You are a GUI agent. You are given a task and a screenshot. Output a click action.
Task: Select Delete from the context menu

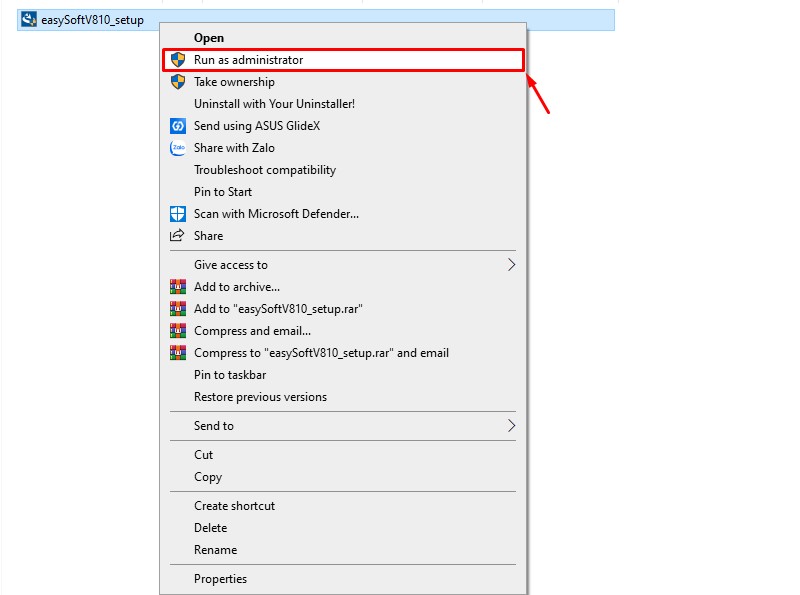click(x=343, y=528)
